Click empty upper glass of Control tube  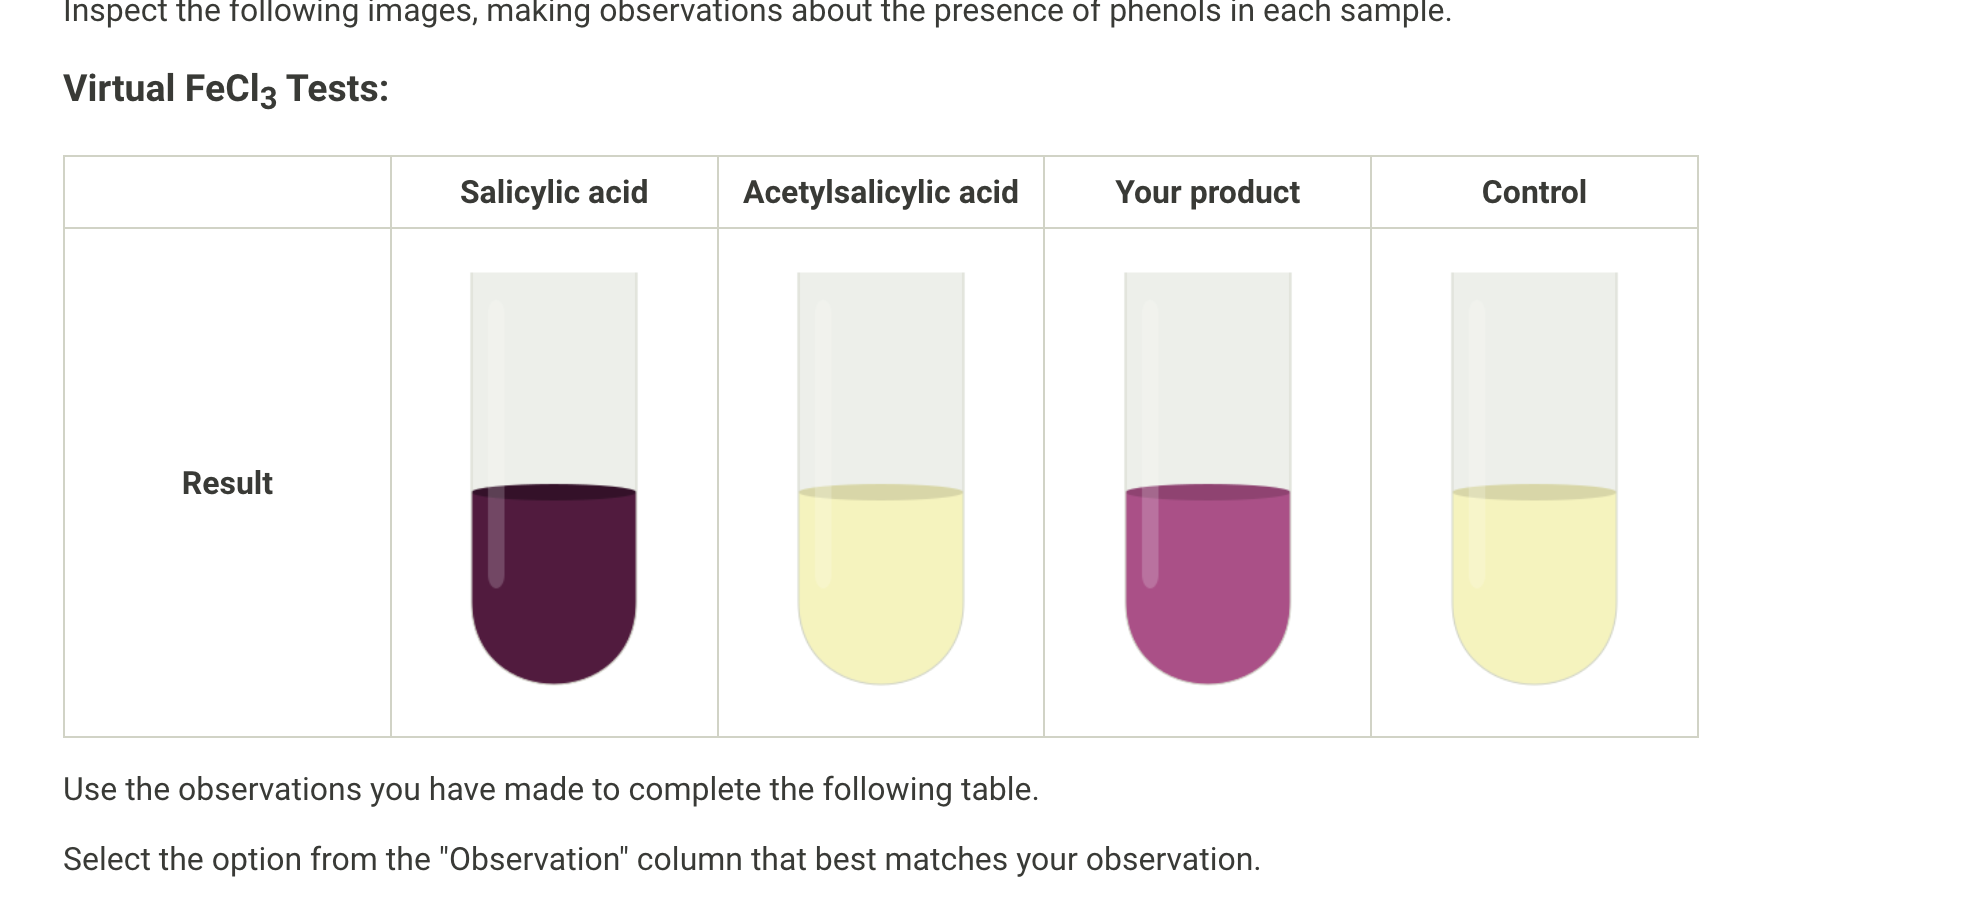coord(1534,380)
